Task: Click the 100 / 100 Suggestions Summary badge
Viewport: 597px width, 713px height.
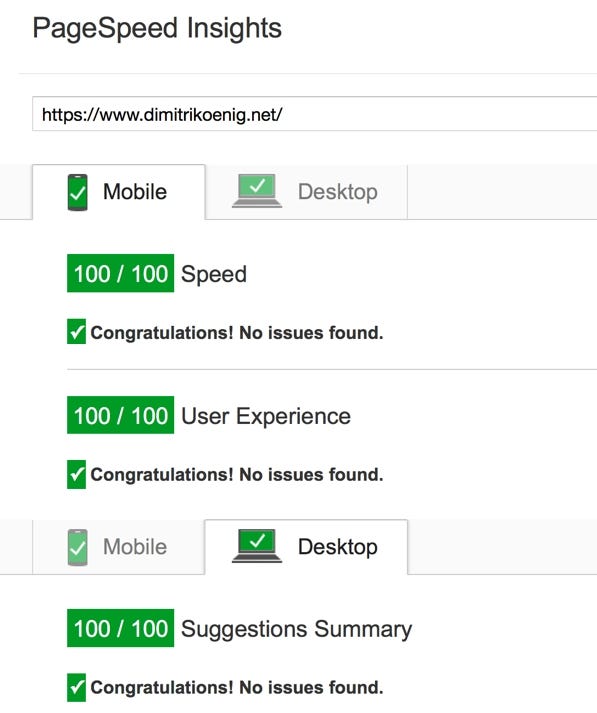Action: pyautogui.click(x=120, y=628)
